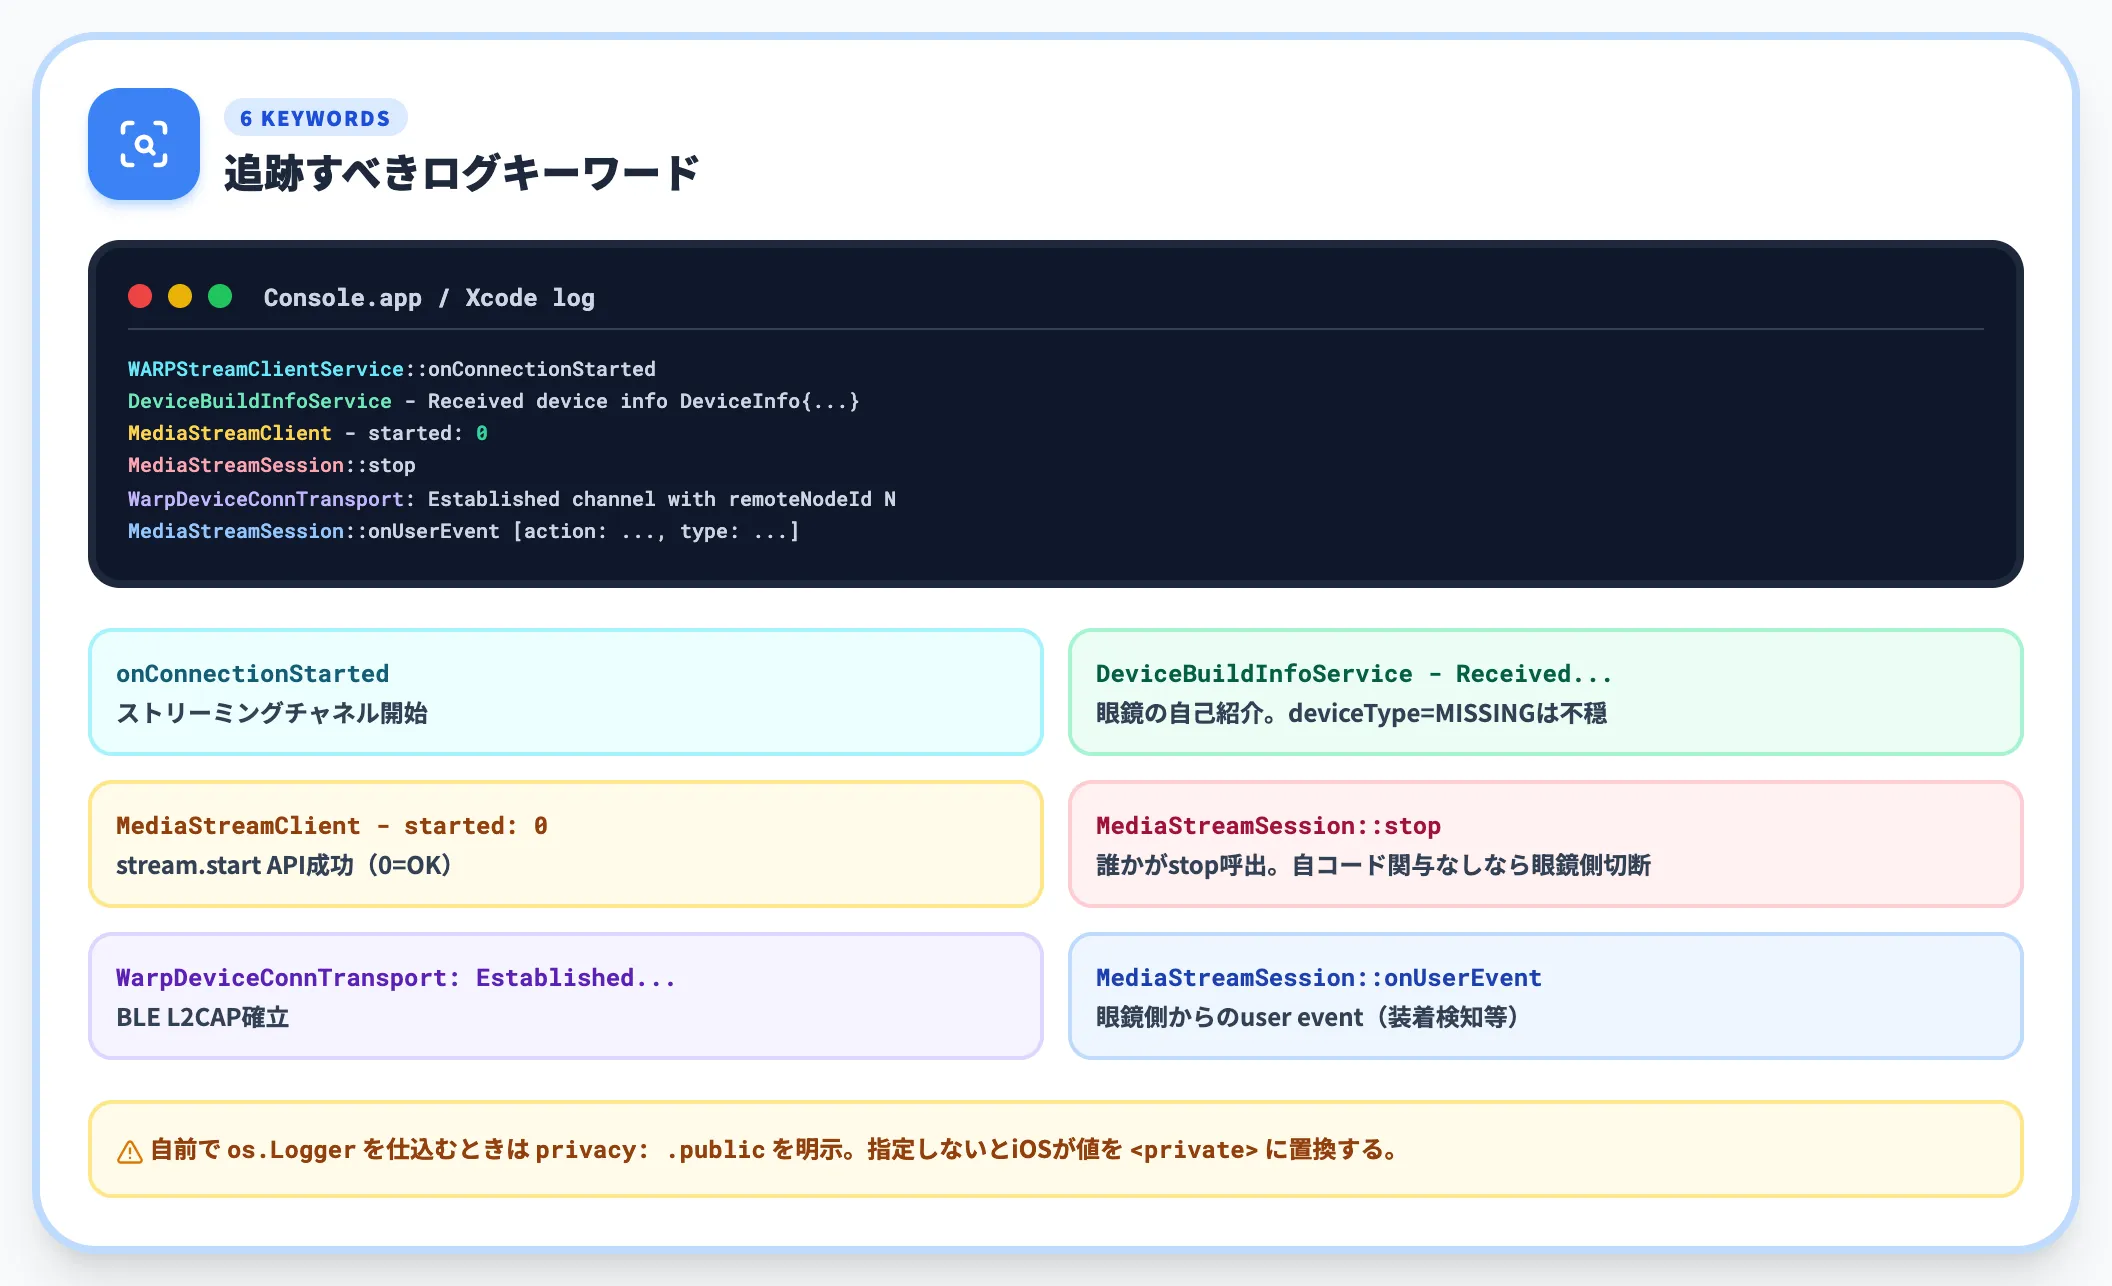Open the onConnectionStarted keyword card
This screenshot has height=1286, width=2112.
[x=566, y=692]
